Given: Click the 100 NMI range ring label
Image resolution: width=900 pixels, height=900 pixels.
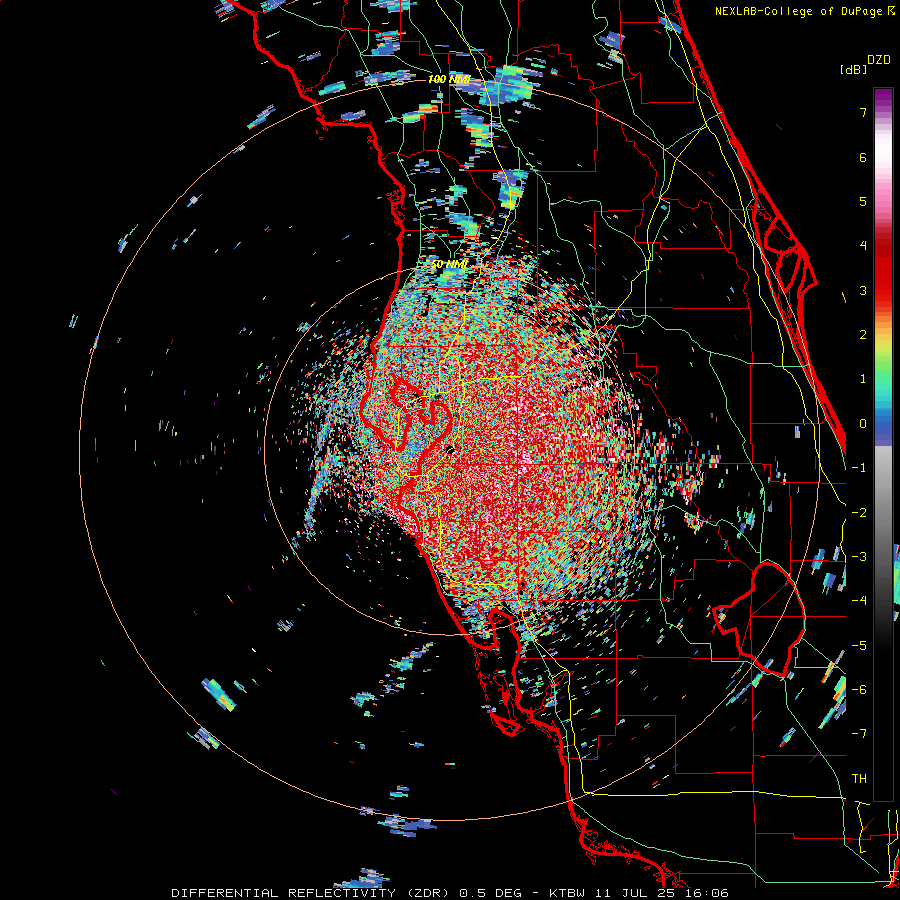Looking at the screenshot, I should [x=449, y=79].
